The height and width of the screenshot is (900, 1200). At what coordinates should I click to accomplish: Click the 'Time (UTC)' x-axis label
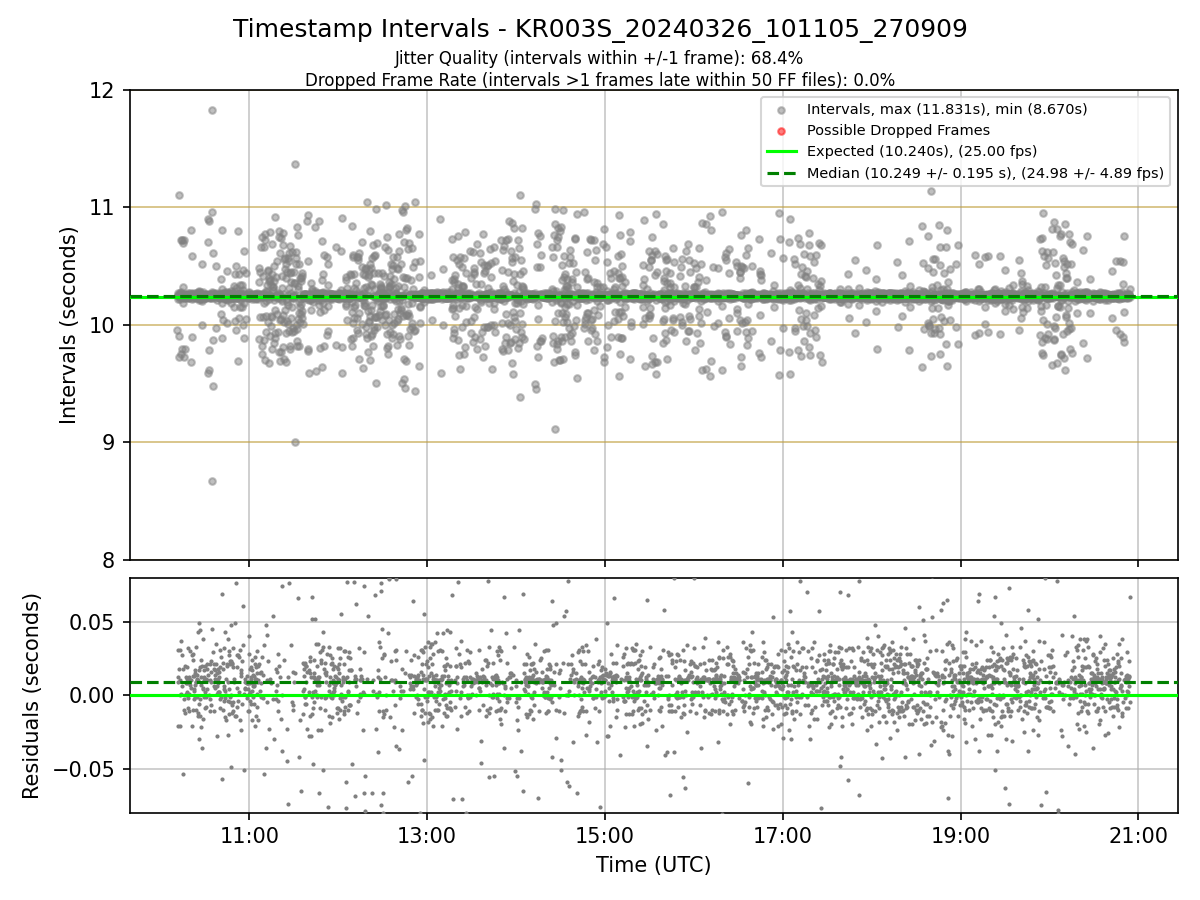coord(653,865)
